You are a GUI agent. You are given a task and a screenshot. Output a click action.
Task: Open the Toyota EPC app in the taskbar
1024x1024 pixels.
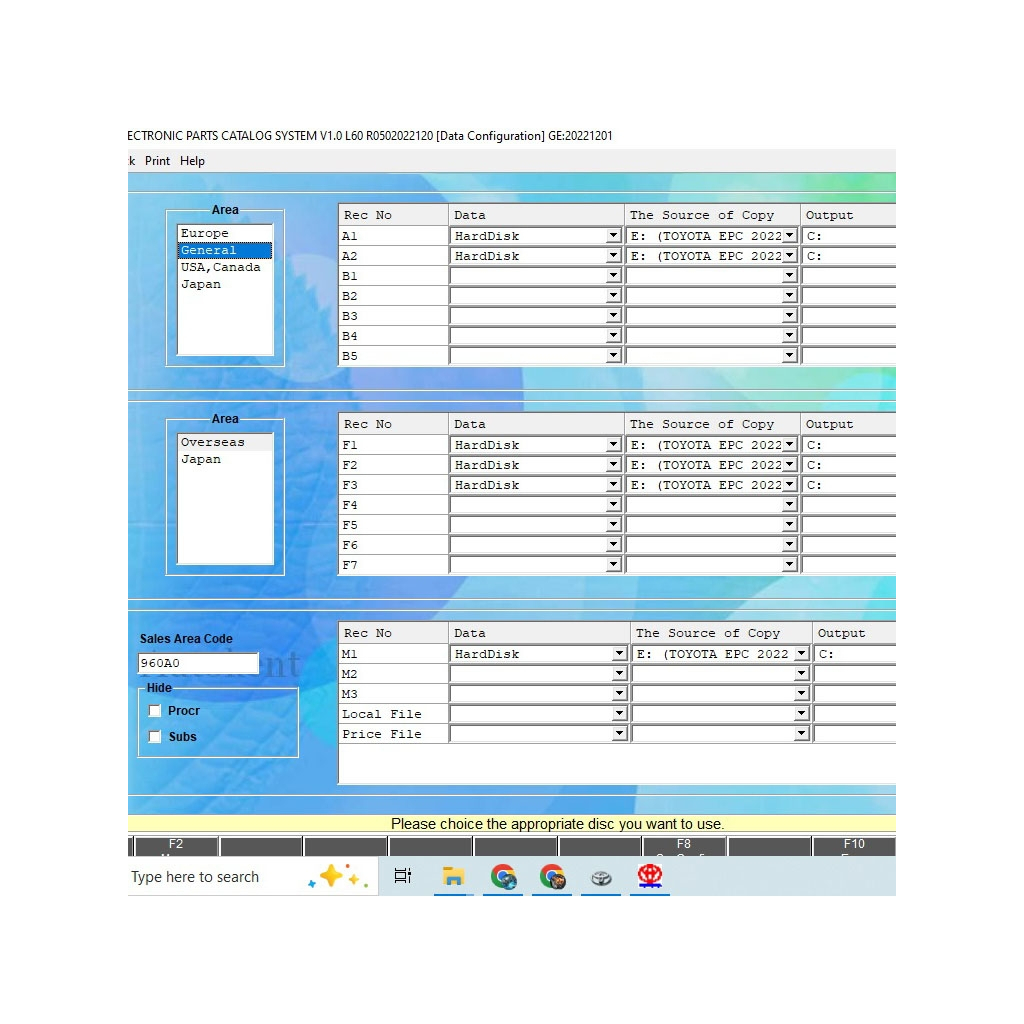tap(601, 878)
